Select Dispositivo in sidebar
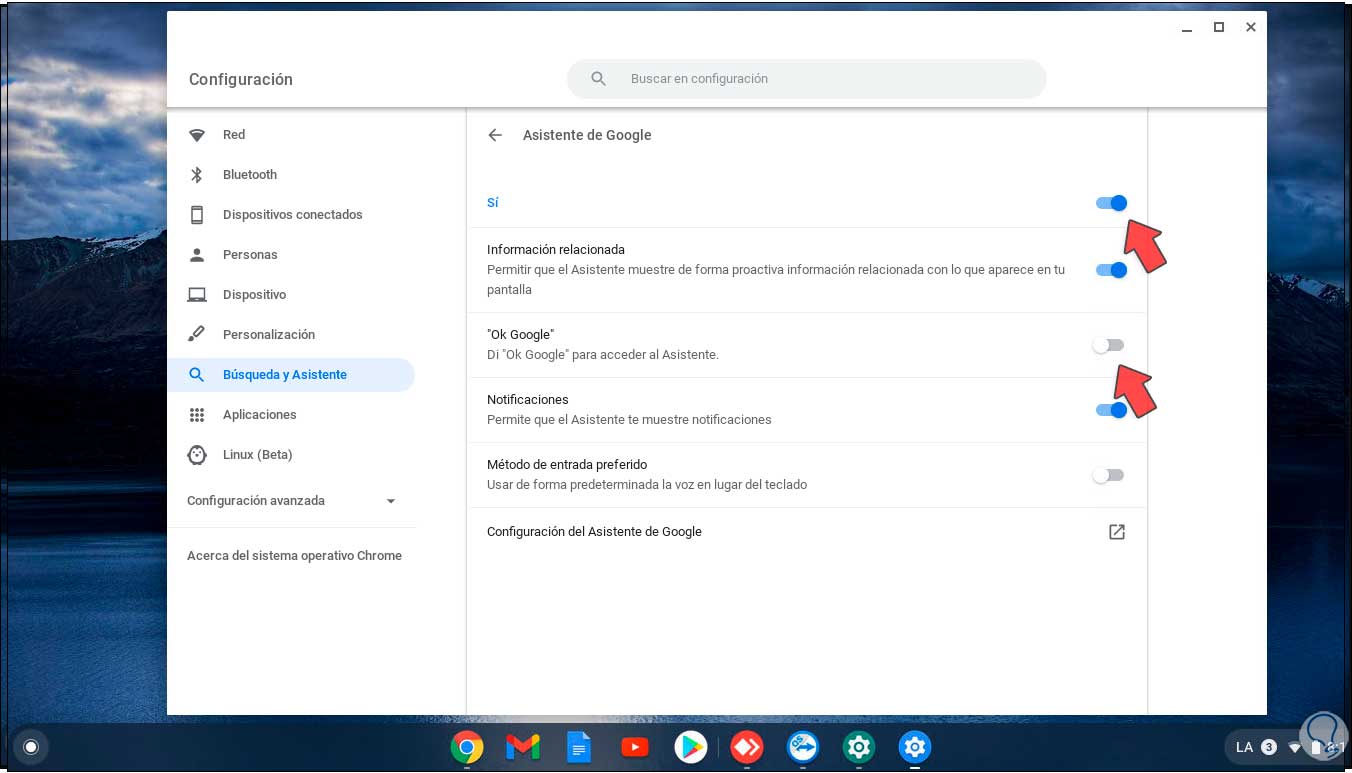 coord(291,295)
